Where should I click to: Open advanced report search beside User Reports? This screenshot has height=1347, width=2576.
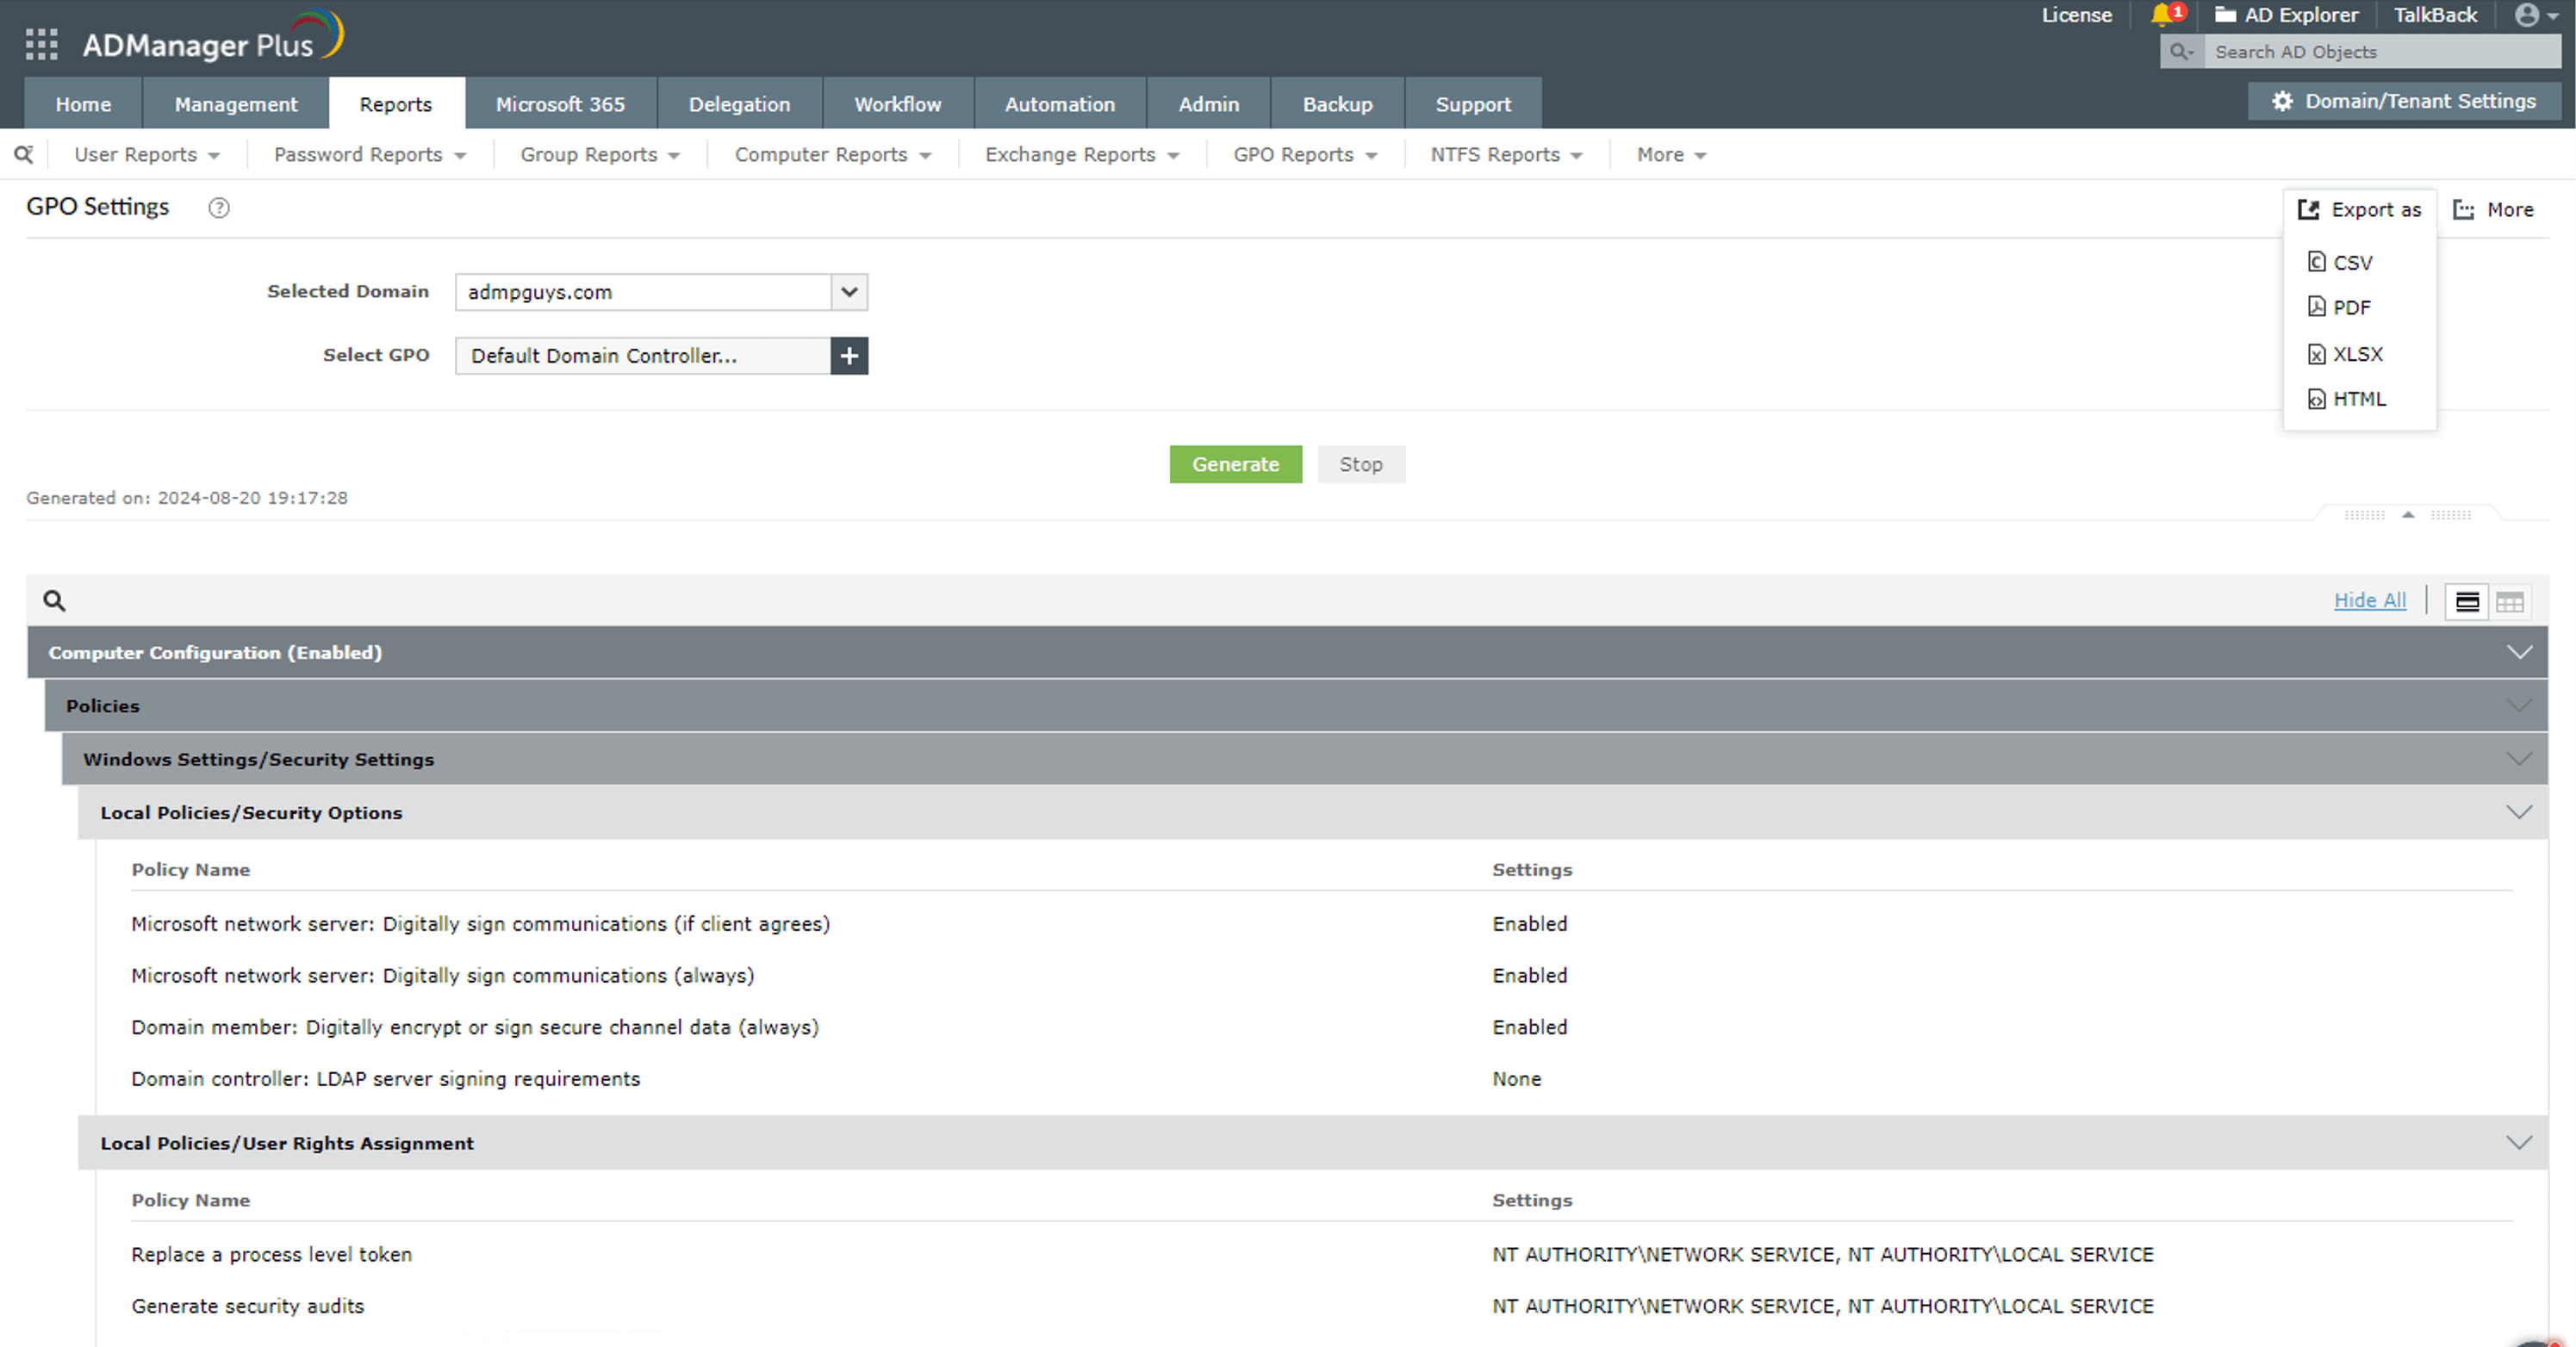click(x=23, y=154)
